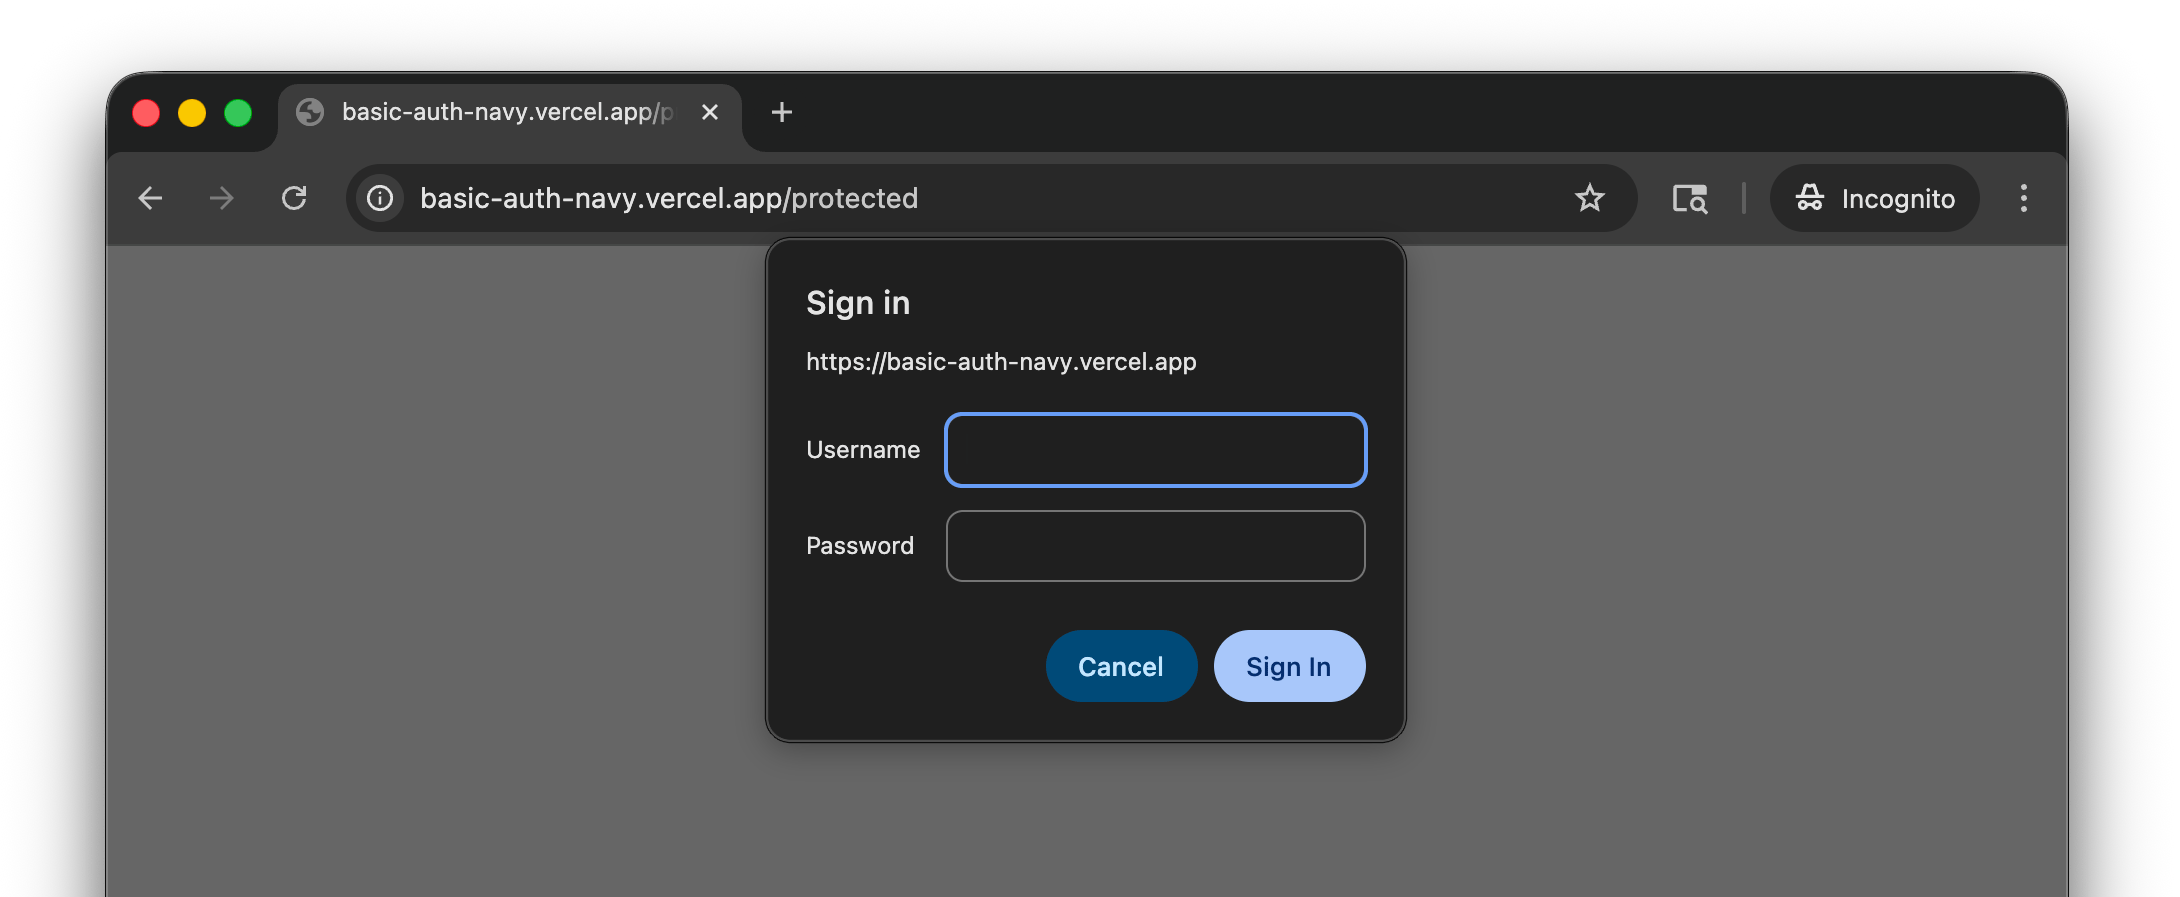
Task: Click the red close window button
Action: tap(146, 113)
